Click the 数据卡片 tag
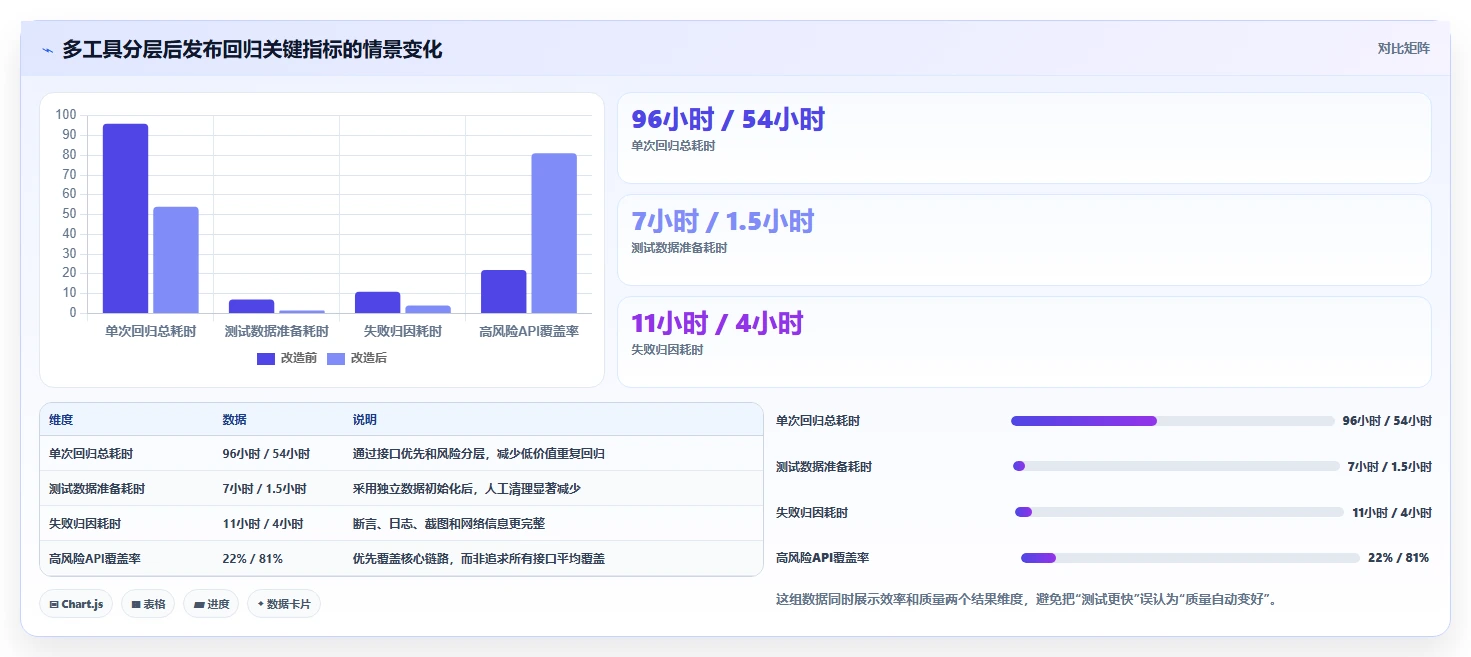The width and height of the screenshot is (1471, 657). 284,604
